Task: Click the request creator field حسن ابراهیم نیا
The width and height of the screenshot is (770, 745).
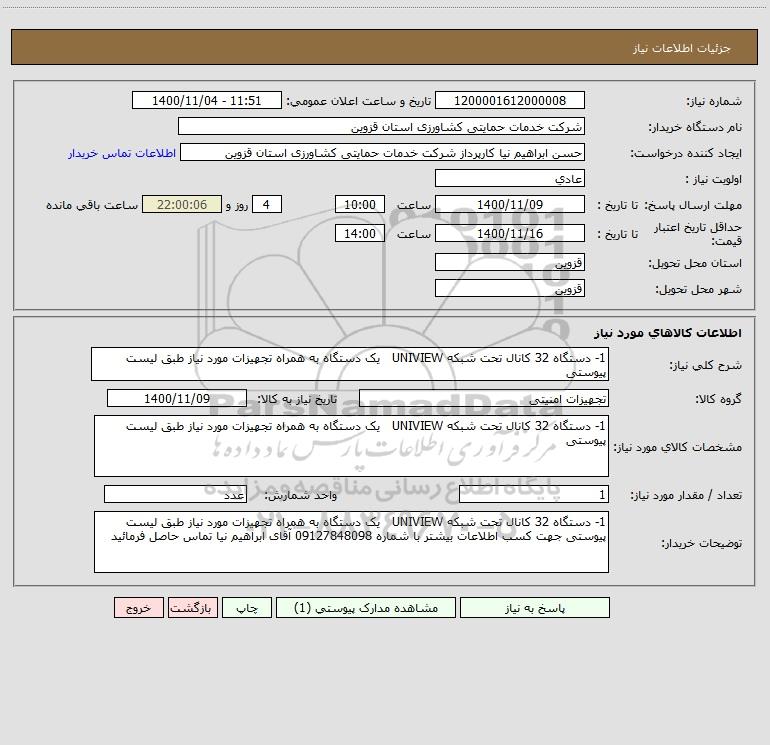Action: pos(383,153)
